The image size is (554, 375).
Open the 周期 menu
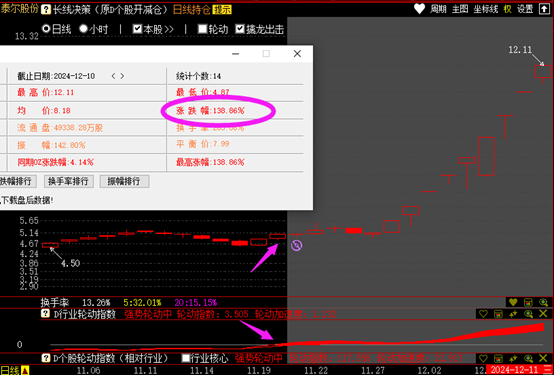438,9
